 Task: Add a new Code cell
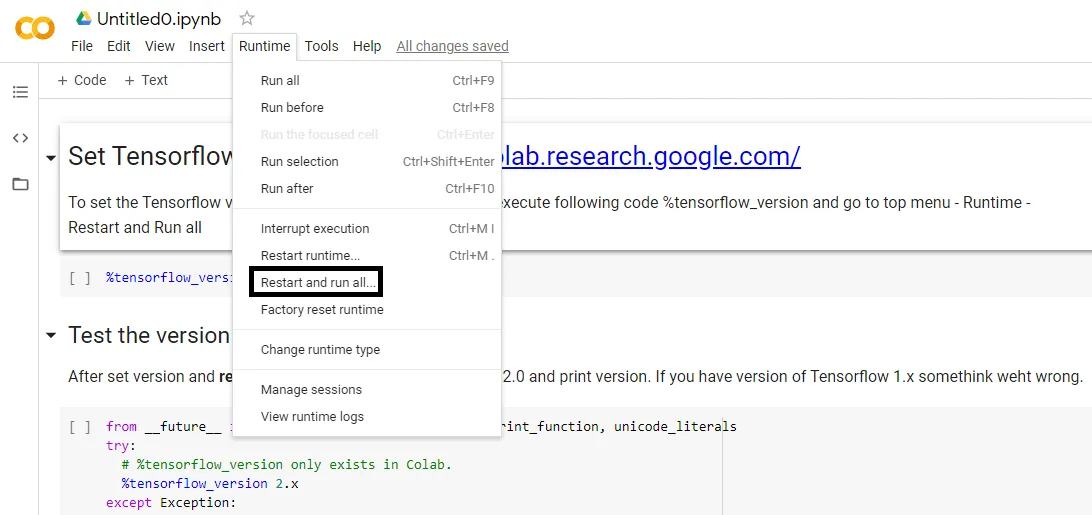(82, 80)
